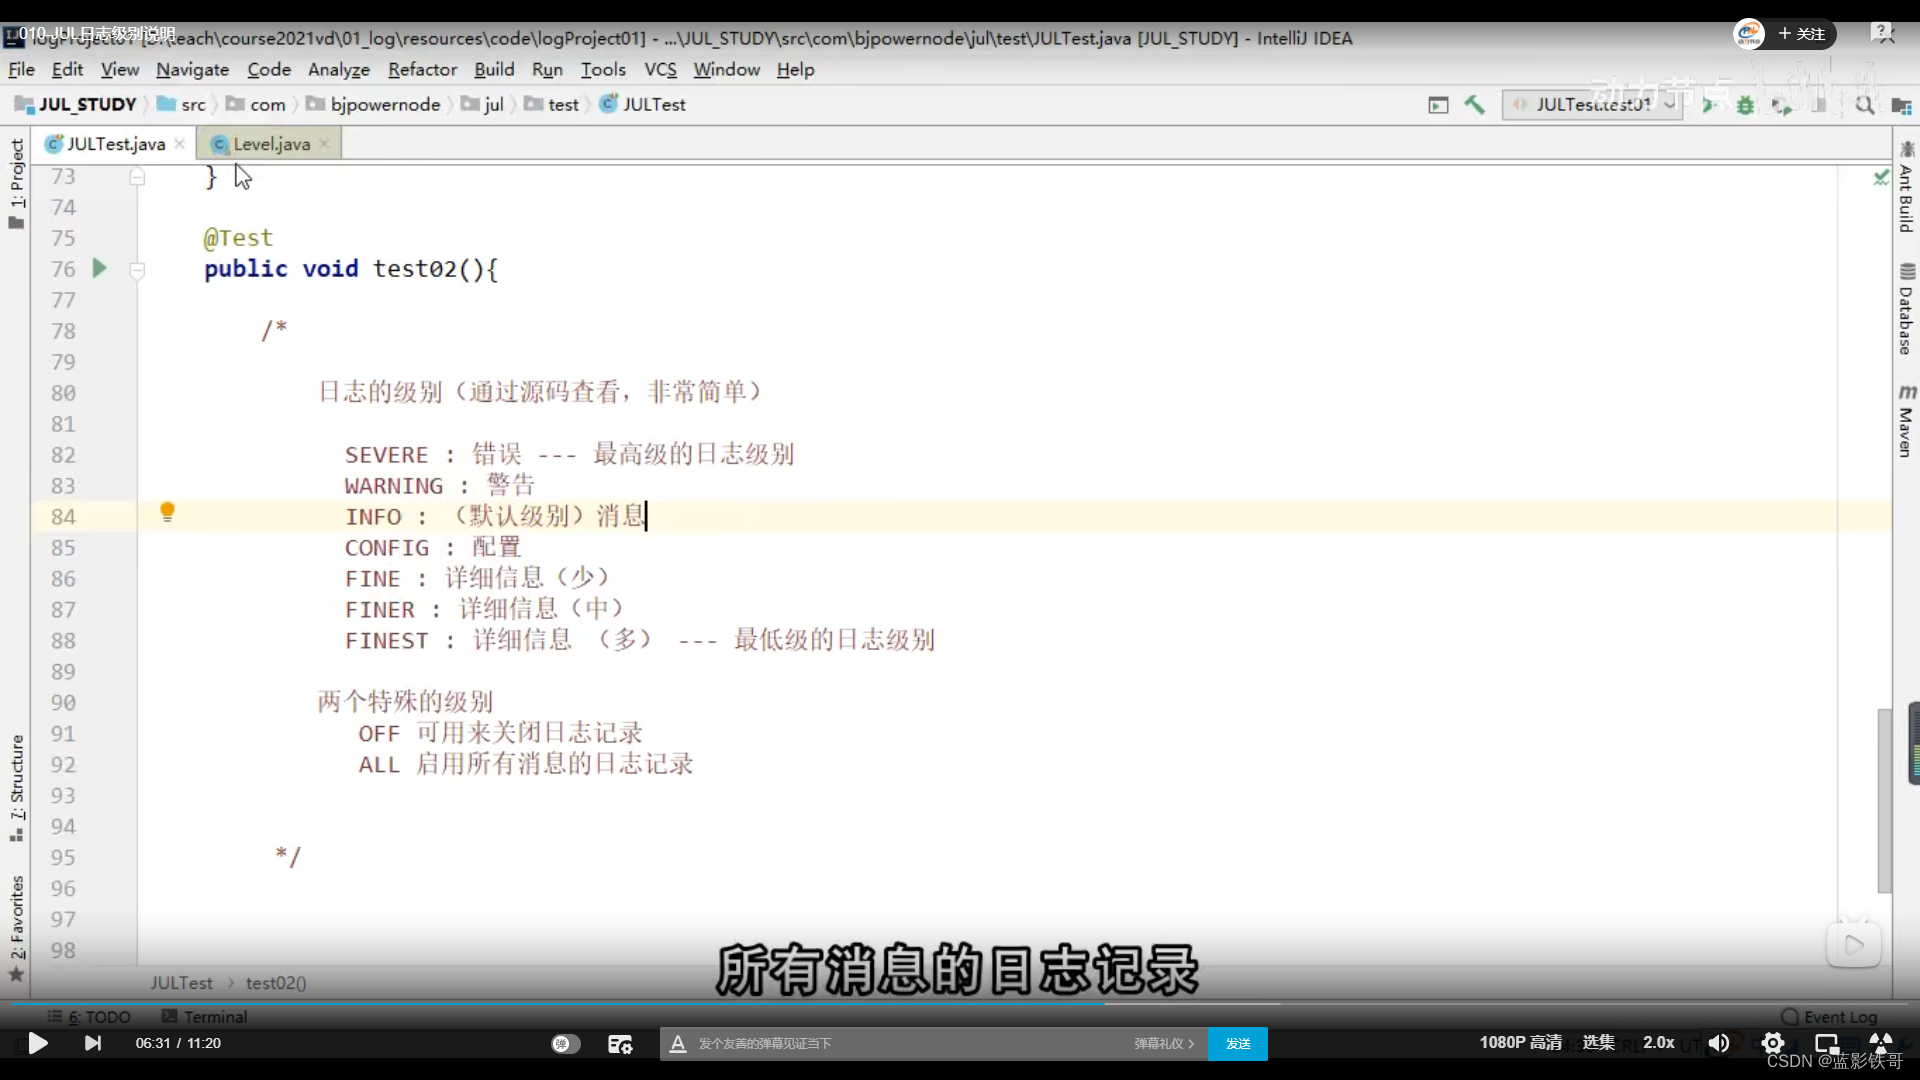Image resolution: width=1920 pixels, height=1080 pixels.
Task: Run the selected configuration
Action: (x=1709, y=104)
